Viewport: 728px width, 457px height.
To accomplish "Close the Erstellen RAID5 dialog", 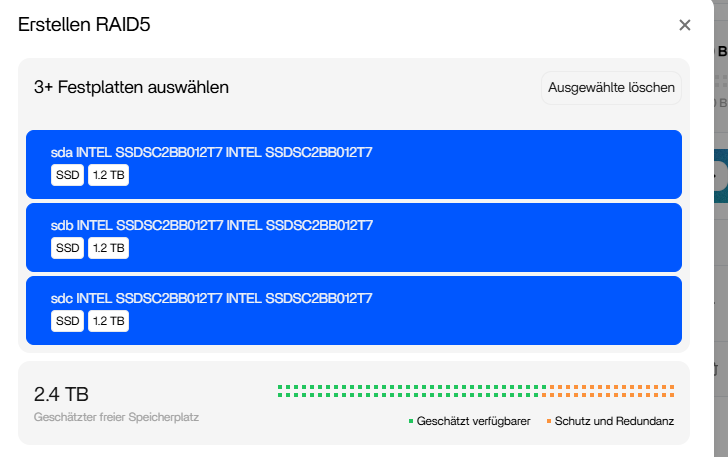I will (684, 25).
